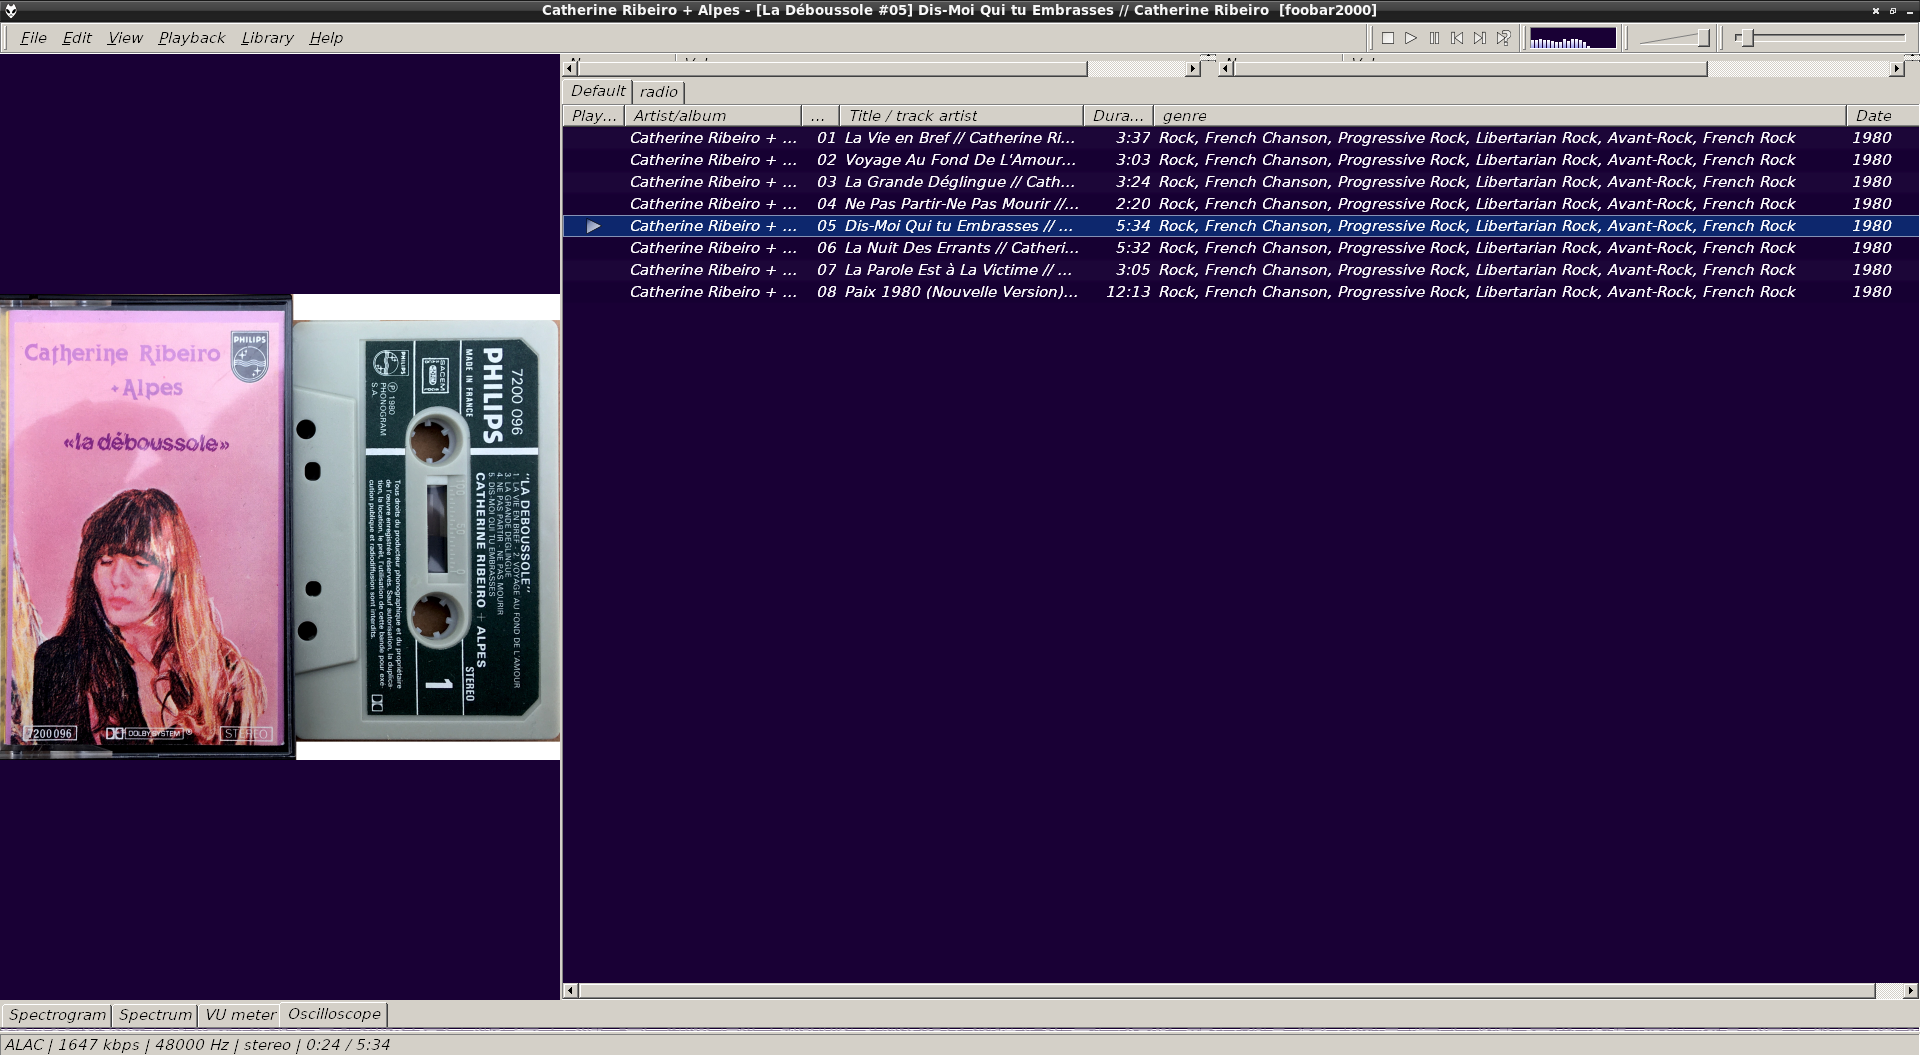Play a random track
Viewport: 1920px width, 1056px height.
(x=1503, y=38)
